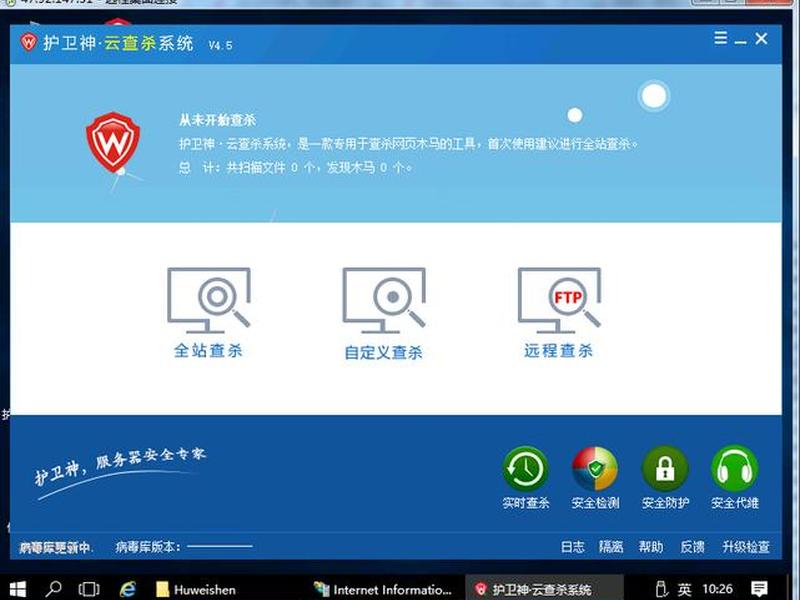Switch to the Huweishen folder taskbar item
This screenshot has height=600, width=800.
[196, 589]
